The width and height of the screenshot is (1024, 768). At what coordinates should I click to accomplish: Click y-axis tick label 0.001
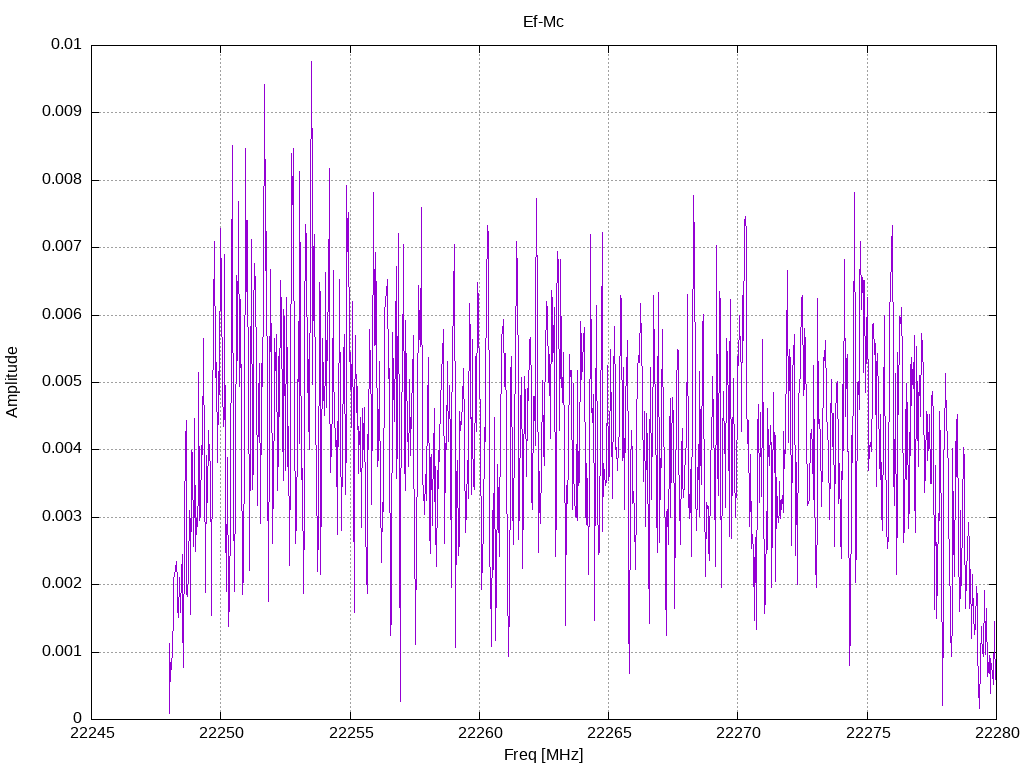click(x=62, y=651)
